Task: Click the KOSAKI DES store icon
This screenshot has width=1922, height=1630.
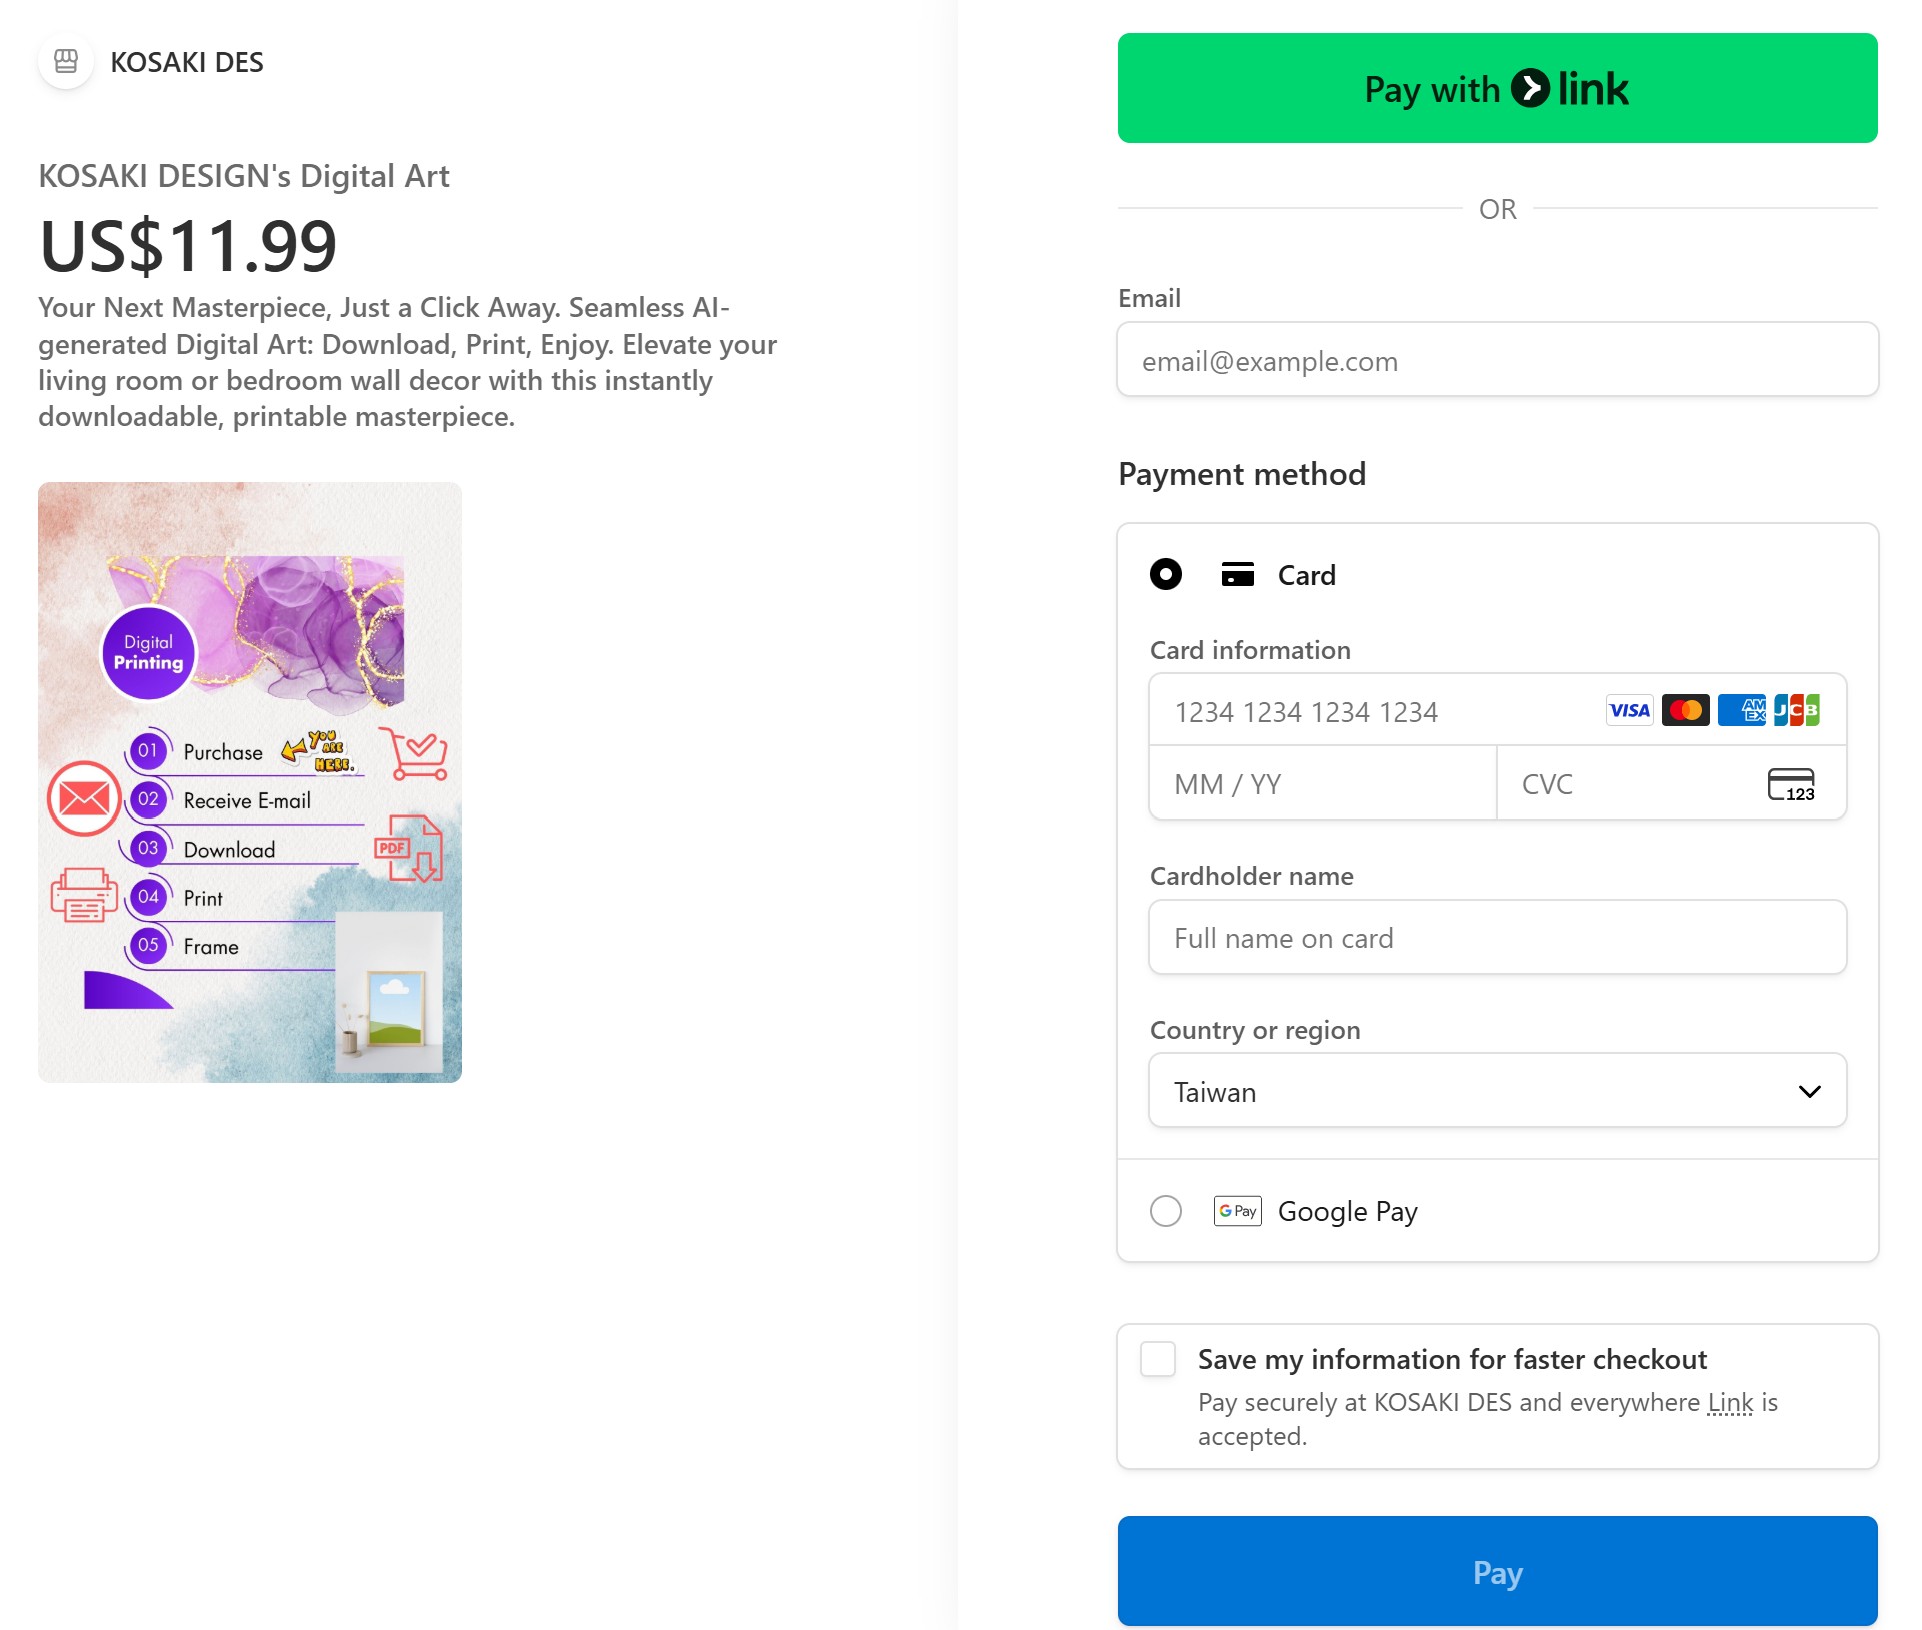Action: coord(66,62)
